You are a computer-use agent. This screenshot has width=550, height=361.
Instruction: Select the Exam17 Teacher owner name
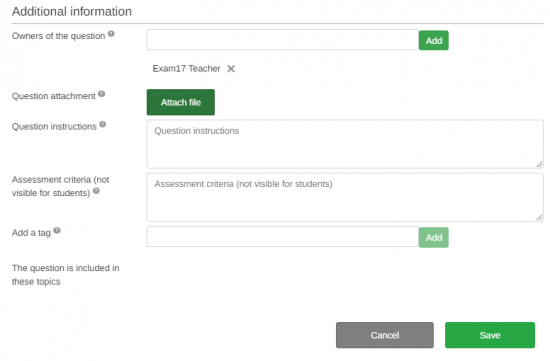pos(186,68)
